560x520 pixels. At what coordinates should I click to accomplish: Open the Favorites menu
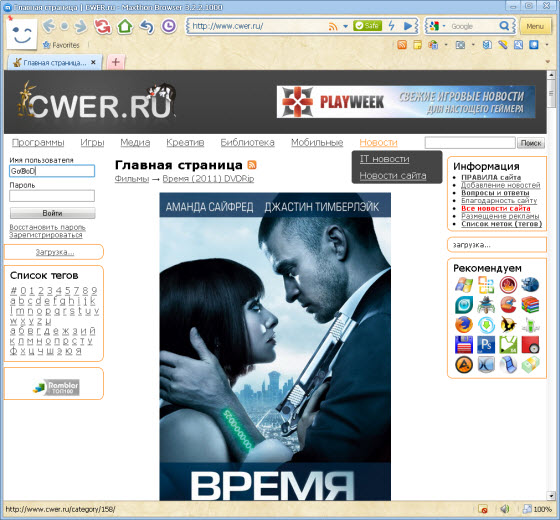(61, 45)
